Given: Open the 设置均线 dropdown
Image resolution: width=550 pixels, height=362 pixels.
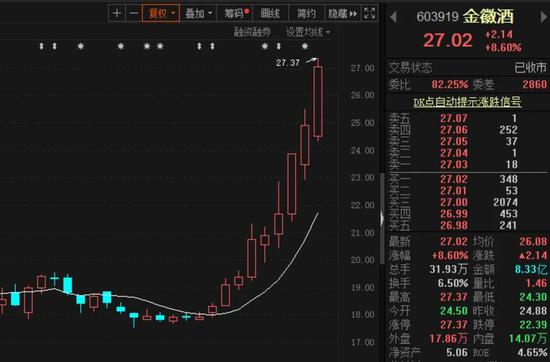Looking at the screenshot, I should click(x=308, y=33).
